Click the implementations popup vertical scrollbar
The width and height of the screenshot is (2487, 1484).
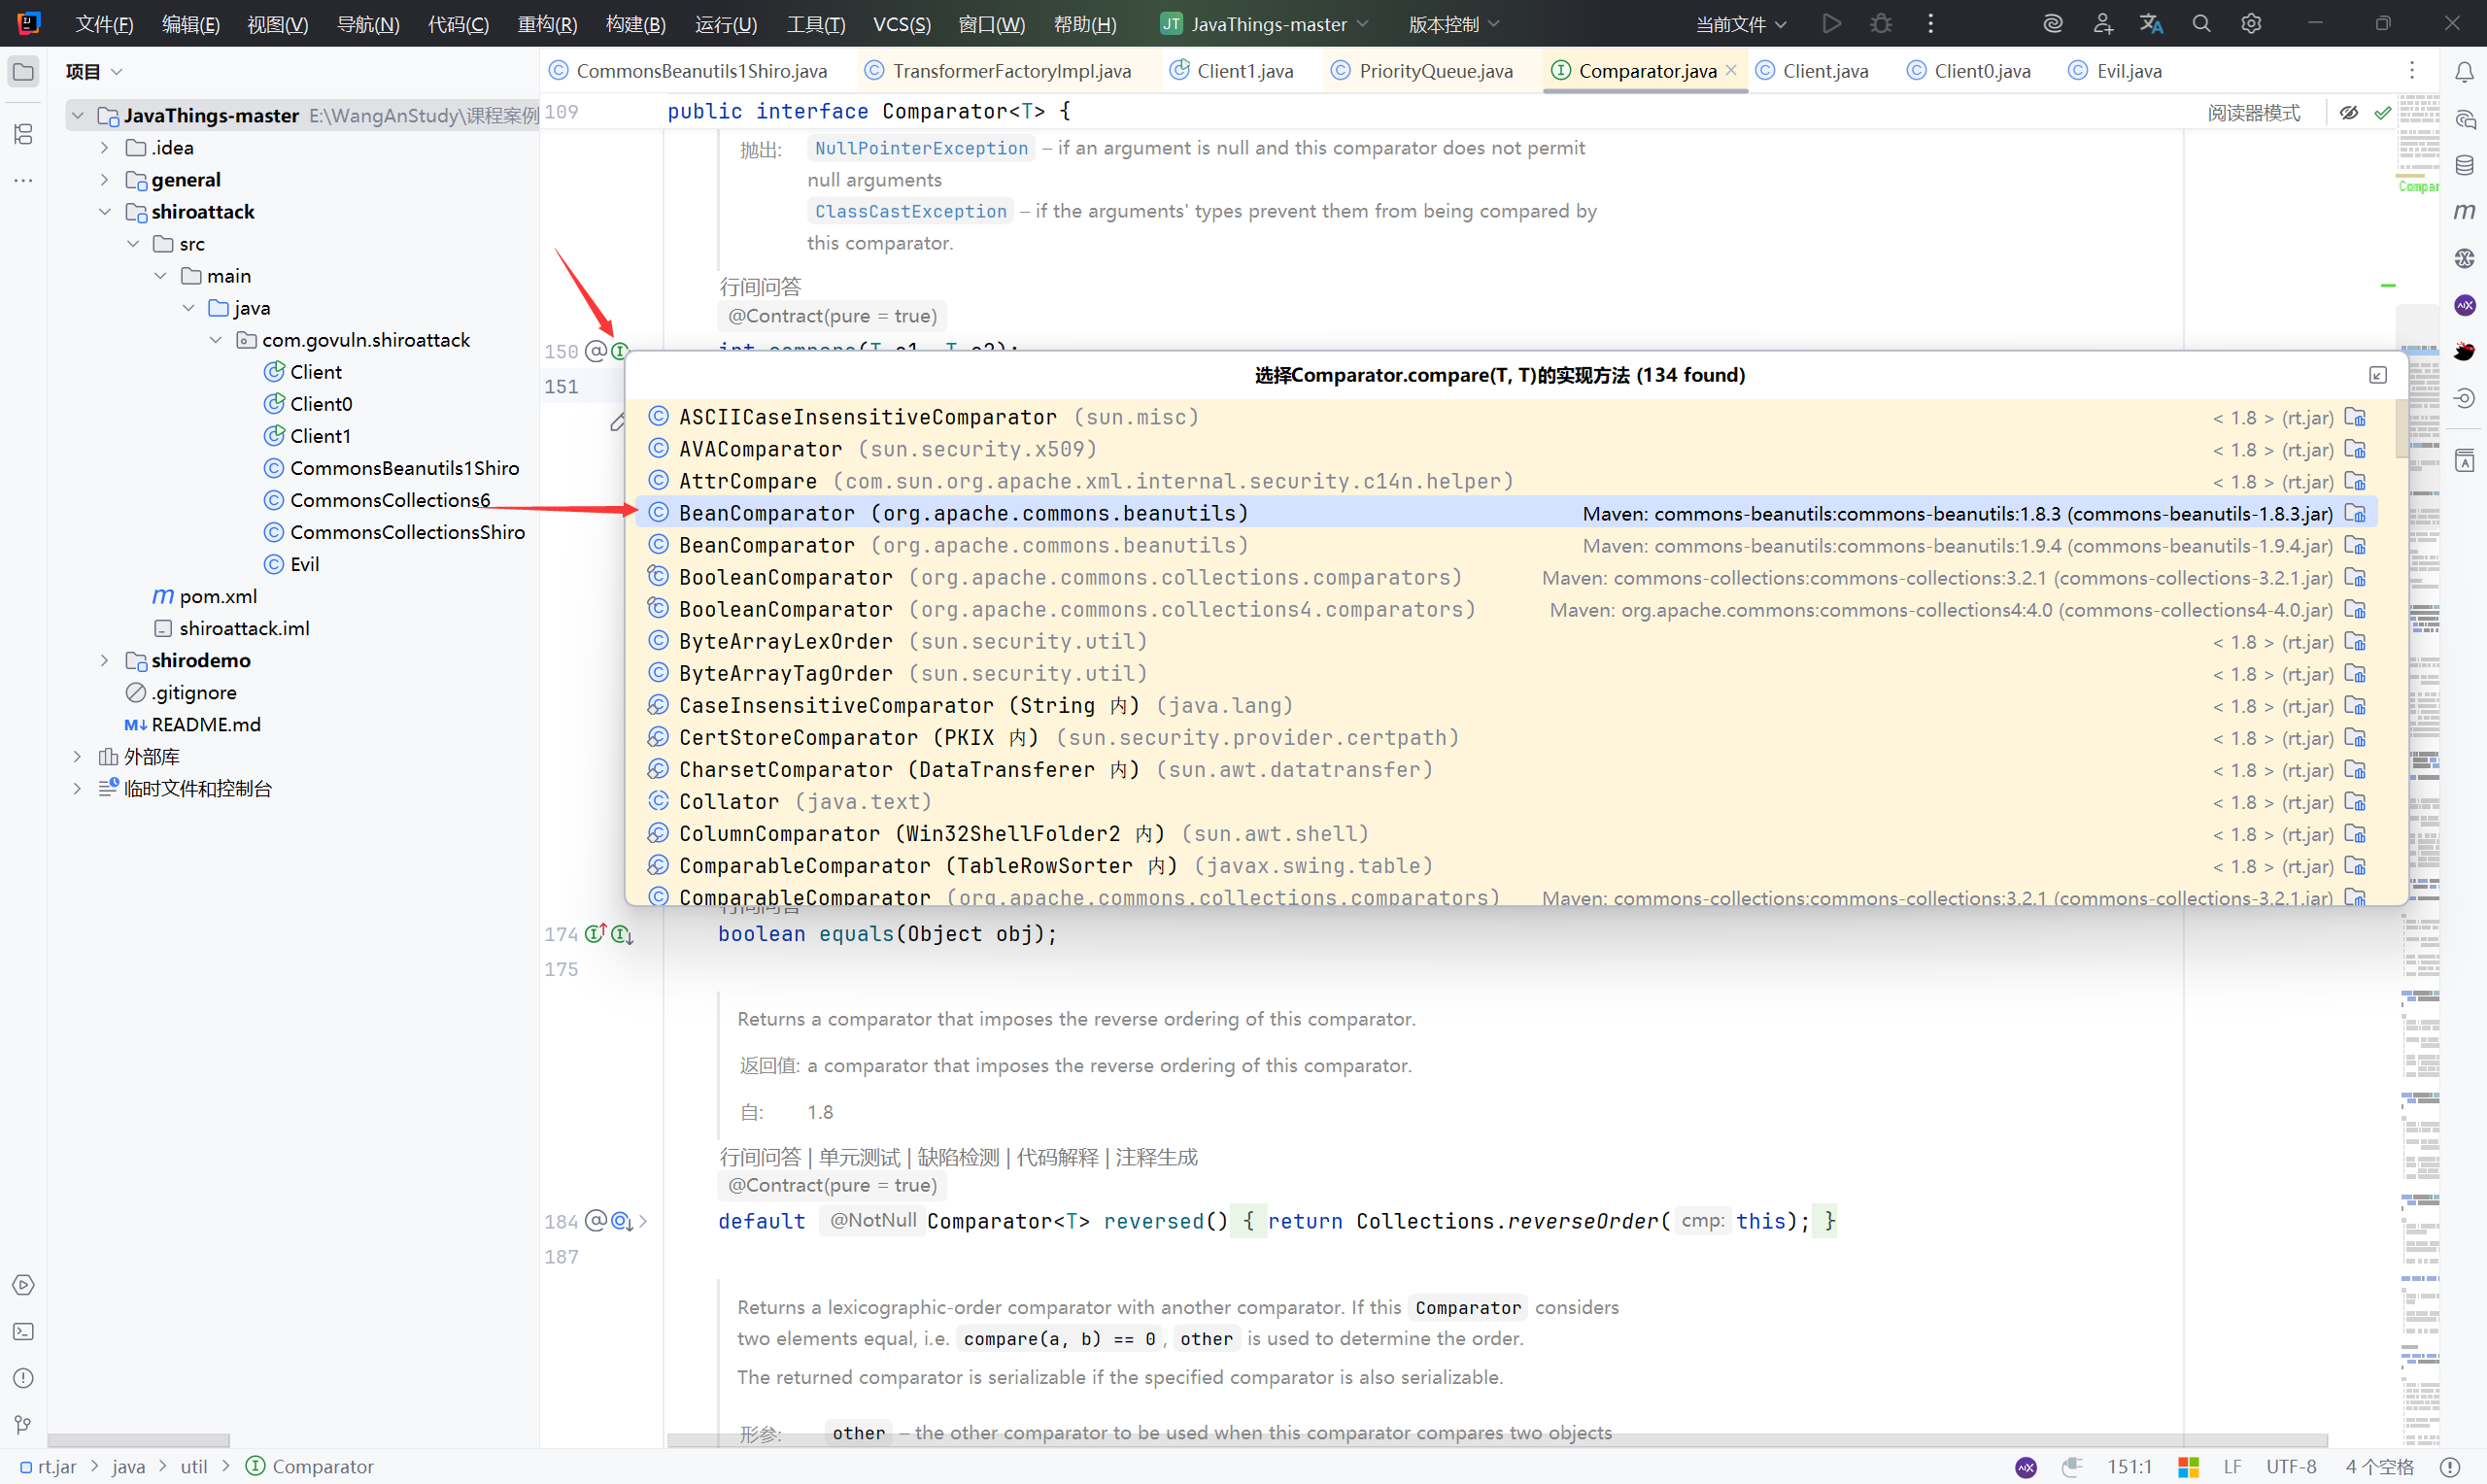2401,430
